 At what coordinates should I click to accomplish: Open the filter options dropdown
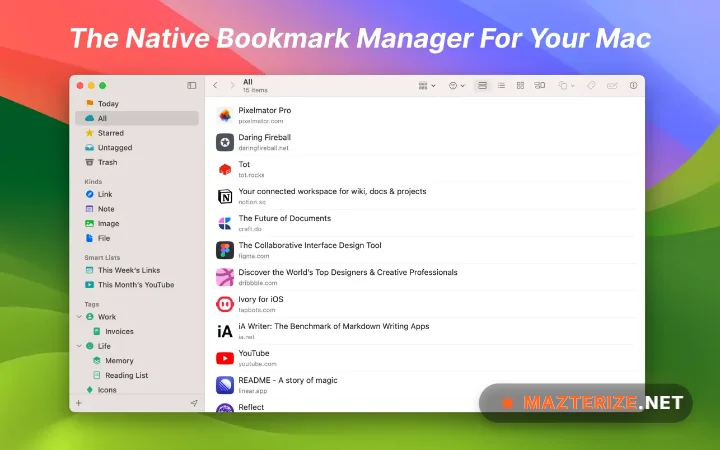coord(456,85)
